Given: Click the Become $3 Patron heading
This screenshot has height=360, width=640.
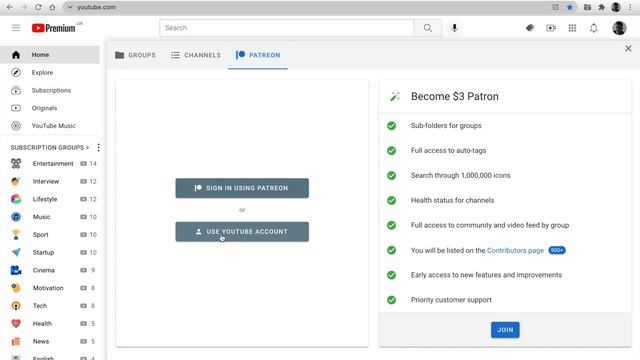Looking at the screenshot, I should tap(455, 96).
